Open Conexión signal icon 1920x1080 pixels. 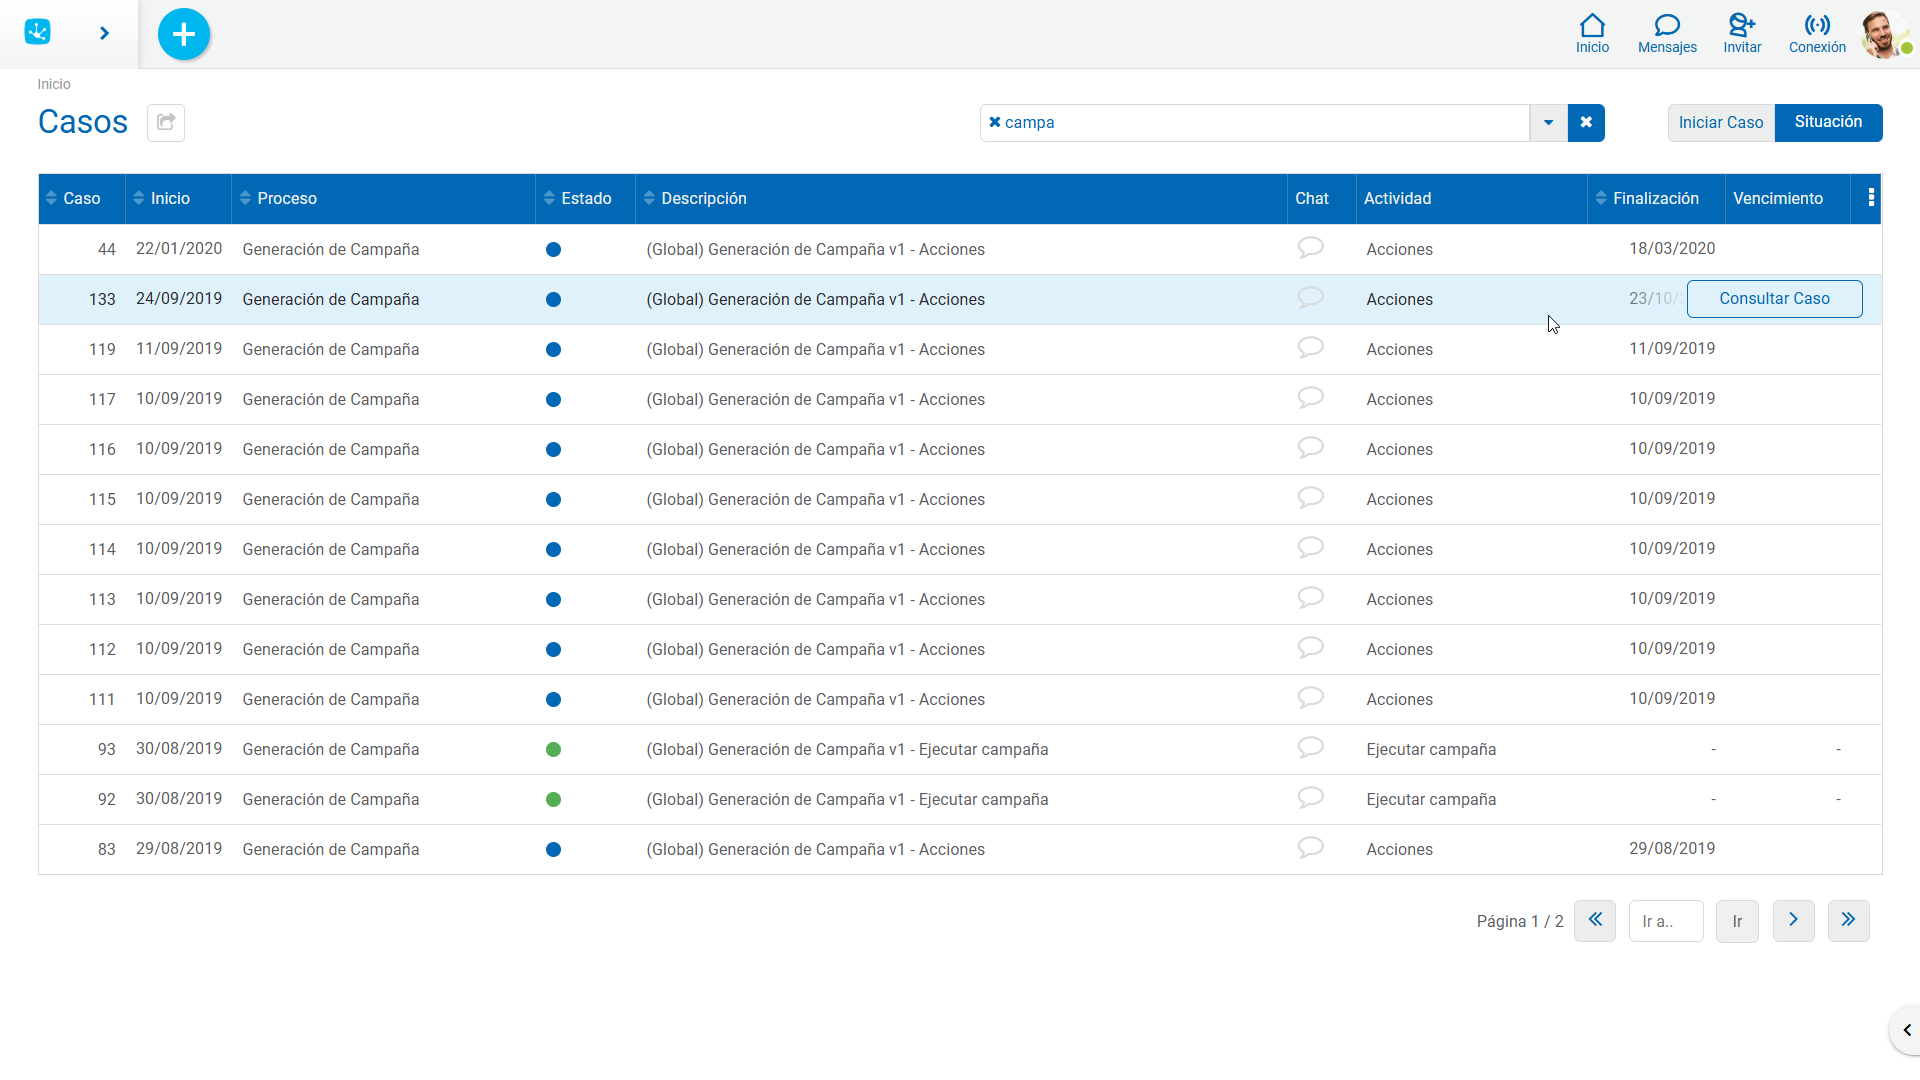(x=1817, y=33)
